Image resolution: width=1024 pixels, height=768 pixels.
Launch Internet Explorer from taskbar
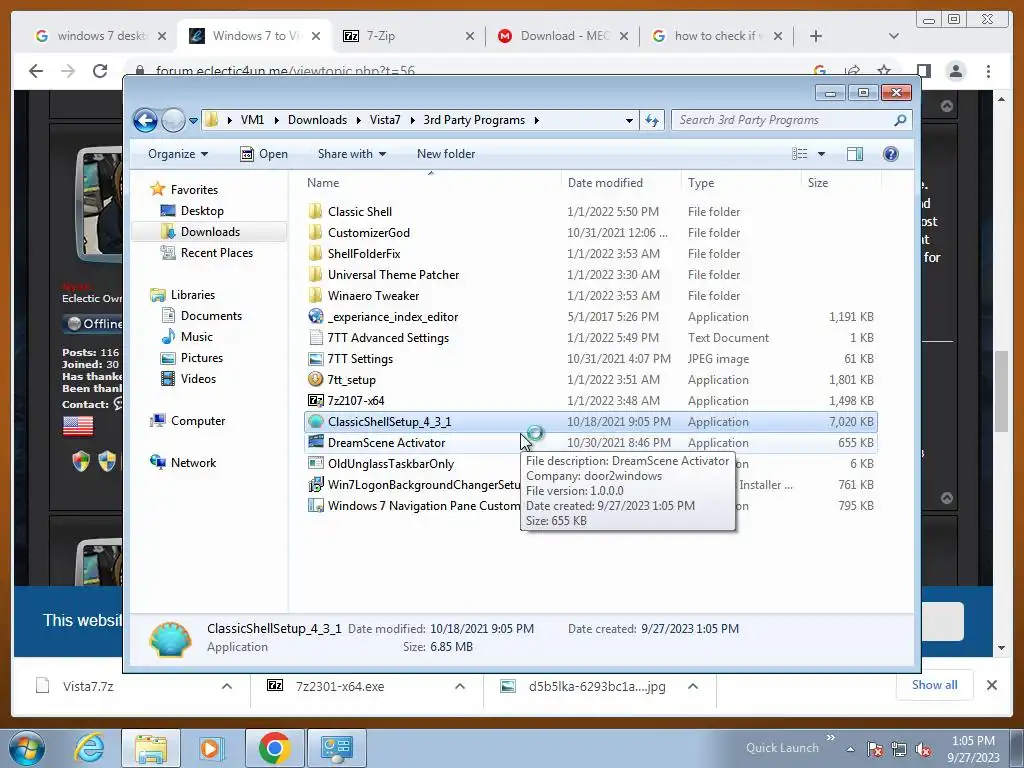[x=89, y=748]
